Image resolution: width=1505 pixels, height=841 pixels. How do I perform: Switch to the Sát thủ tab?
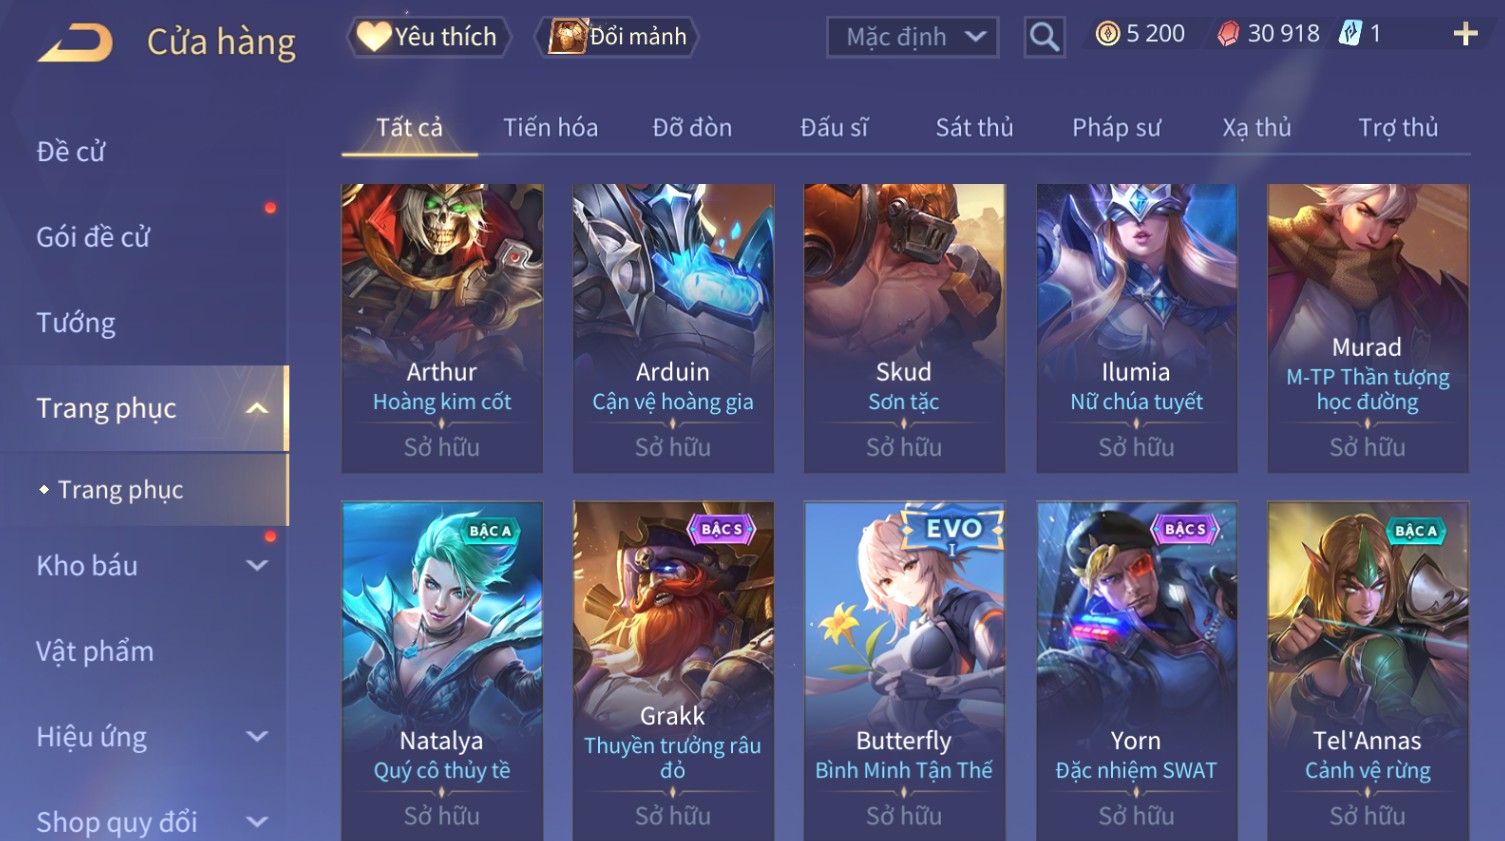974,128
